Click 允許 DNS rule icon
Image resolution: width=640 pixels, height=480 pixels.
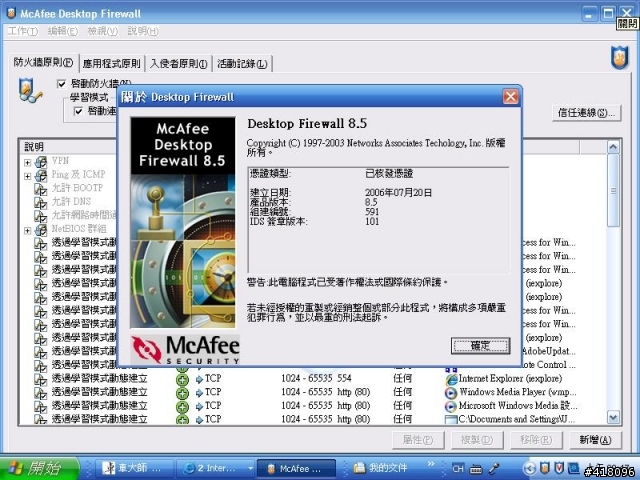point(40,203)
